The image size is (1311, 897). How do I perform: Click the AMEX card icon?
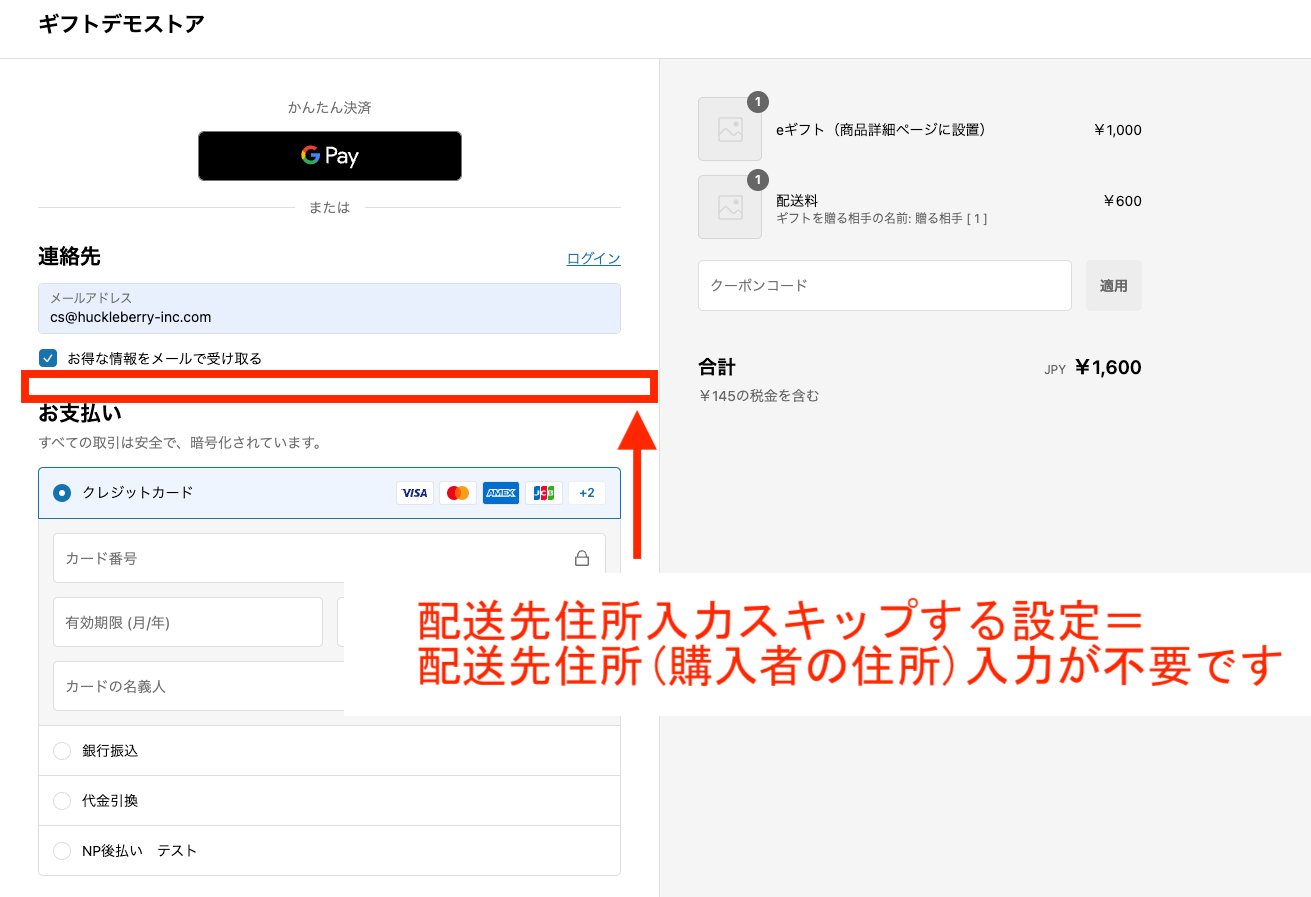tap(501, 493)
